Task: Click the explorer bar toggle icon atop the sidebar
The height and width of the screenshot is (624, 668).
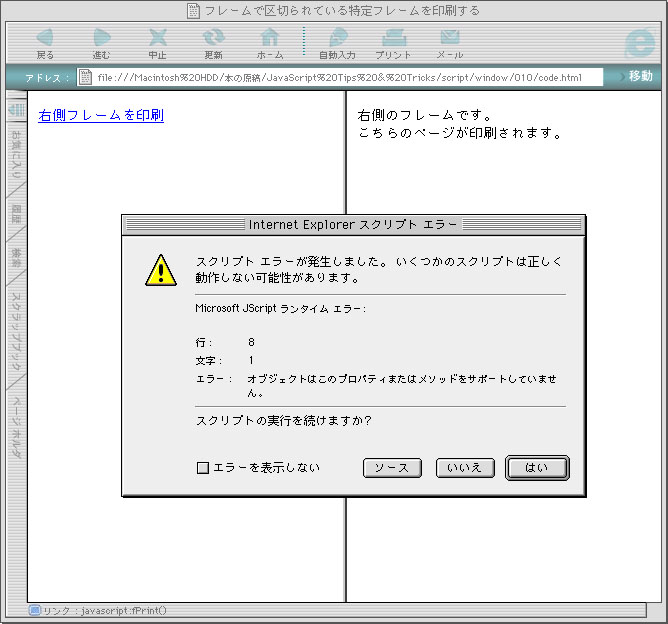Action: pyautogui.click(x=17, y=110)
